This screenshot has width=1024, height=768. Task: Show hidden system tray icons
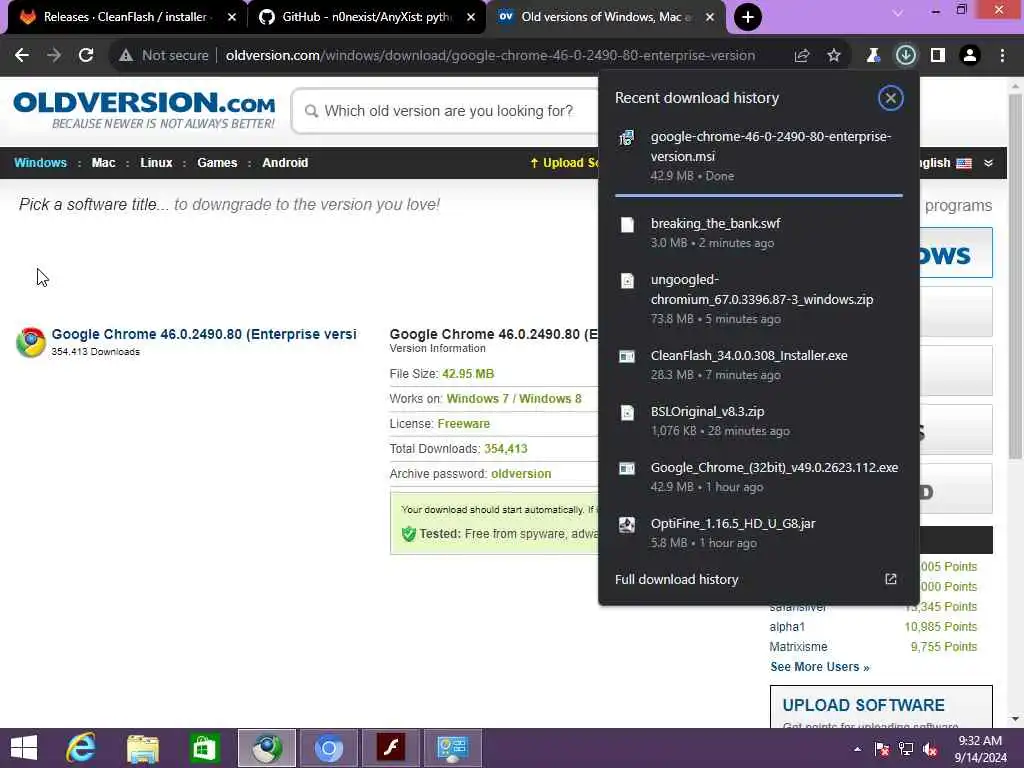click(x=857, y=749)
